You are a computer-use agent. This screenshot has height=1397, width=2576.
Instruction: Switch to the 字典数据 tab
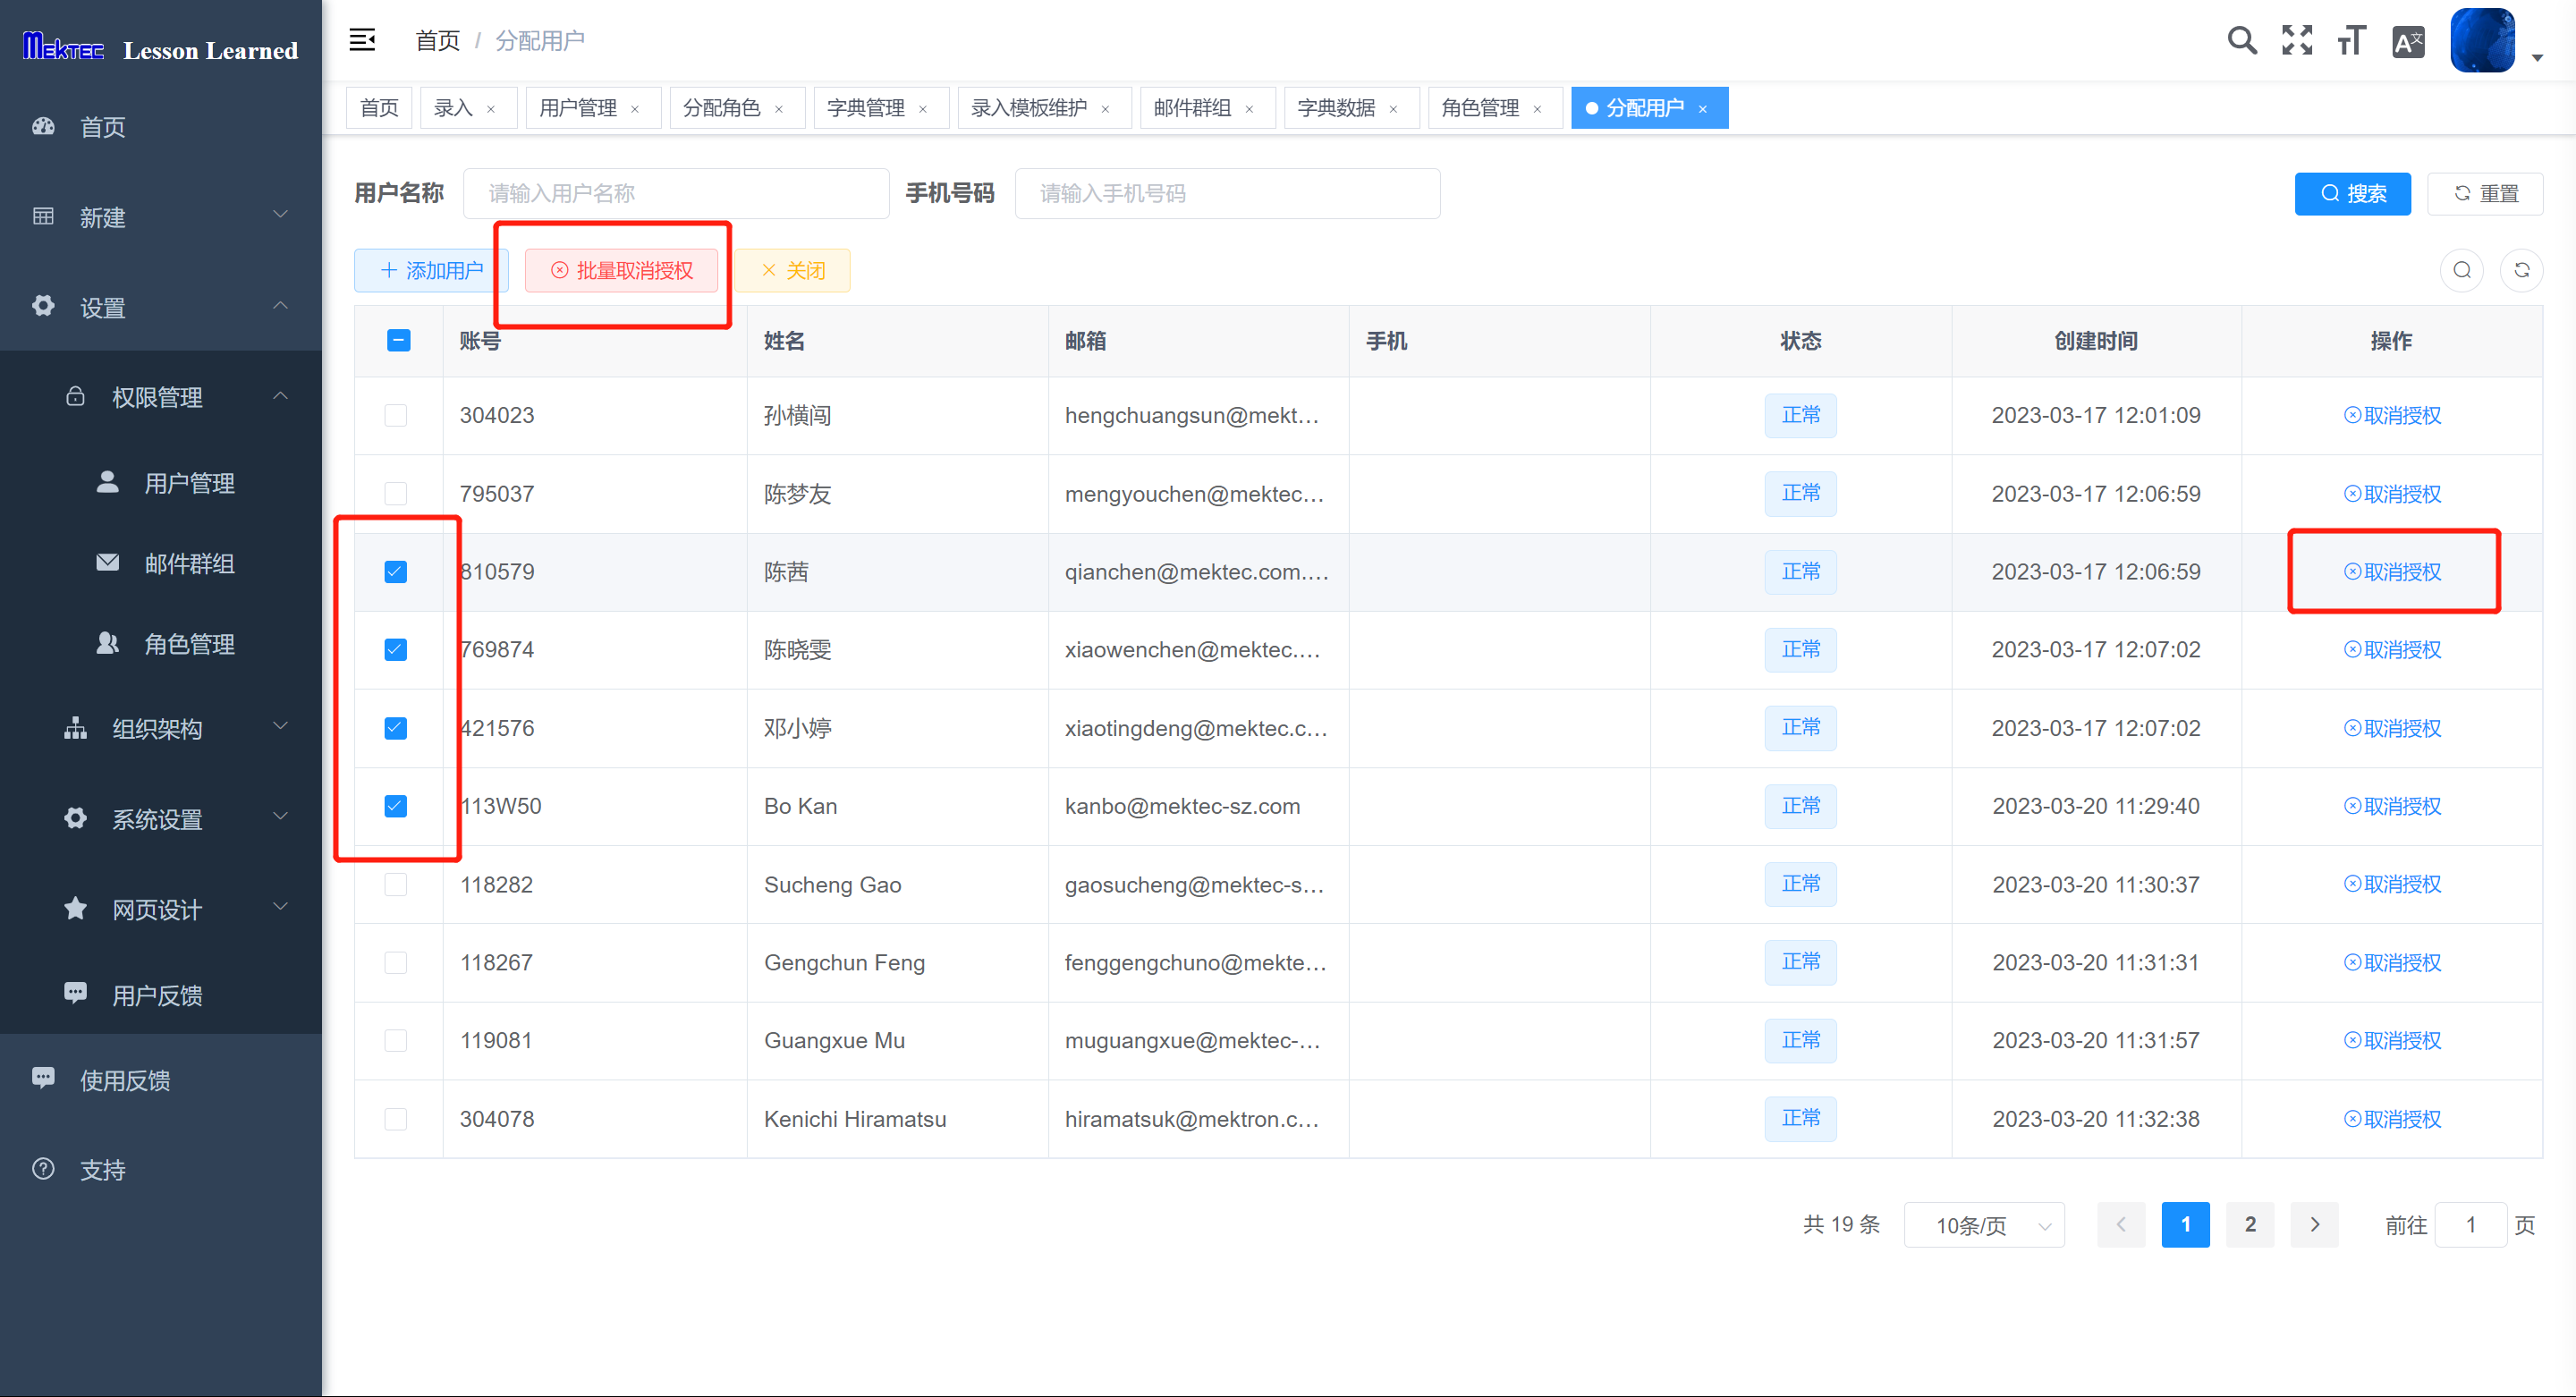[1351, 108]
